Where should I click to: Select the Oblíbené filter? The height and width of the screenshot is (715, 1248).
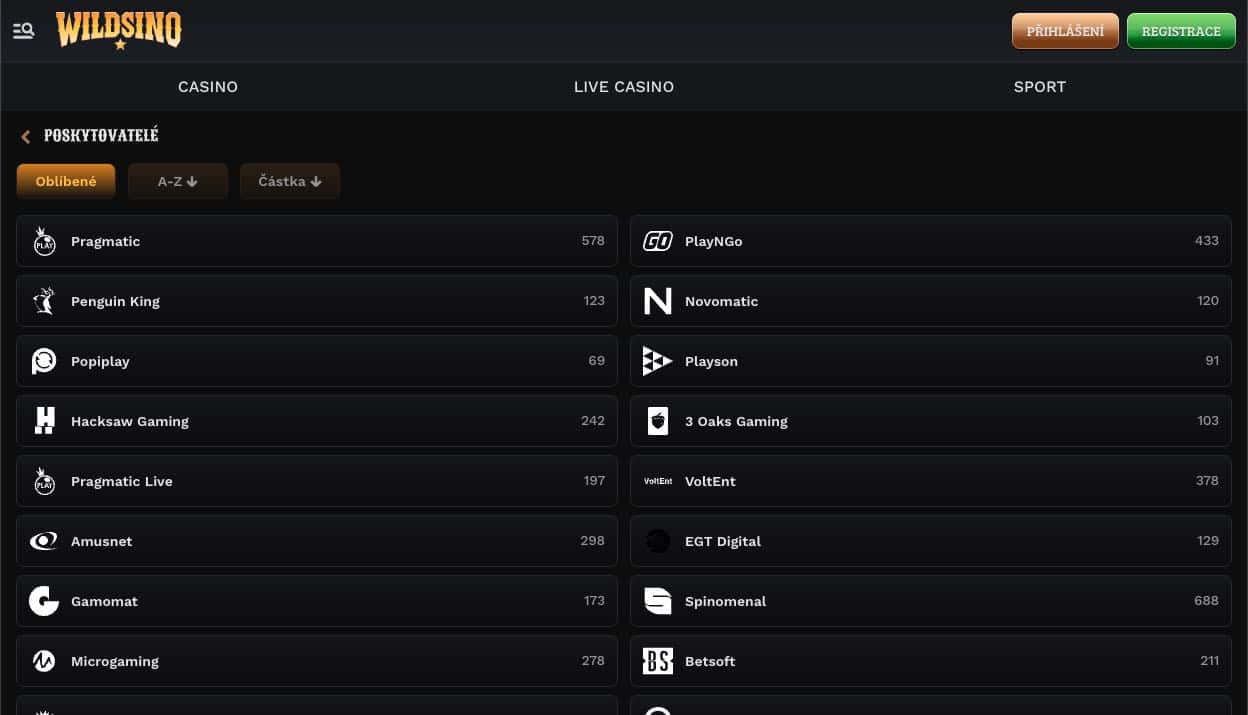point(66,181)
